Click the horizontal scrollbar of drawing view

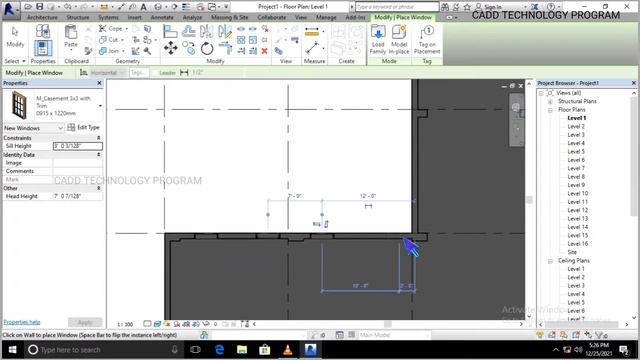[388, 324]
